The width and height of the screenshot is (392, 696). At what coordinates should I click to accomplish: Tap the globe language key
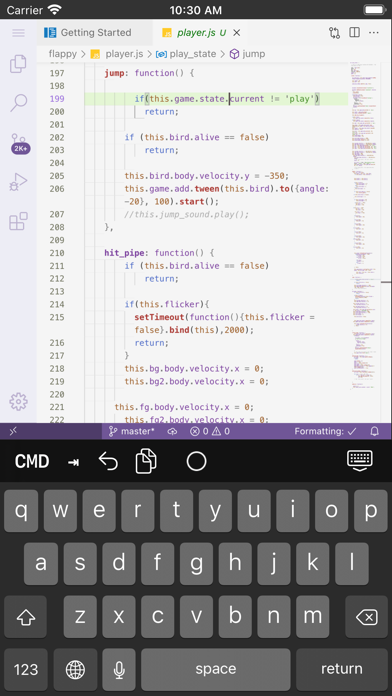click(x=75, y=669)
